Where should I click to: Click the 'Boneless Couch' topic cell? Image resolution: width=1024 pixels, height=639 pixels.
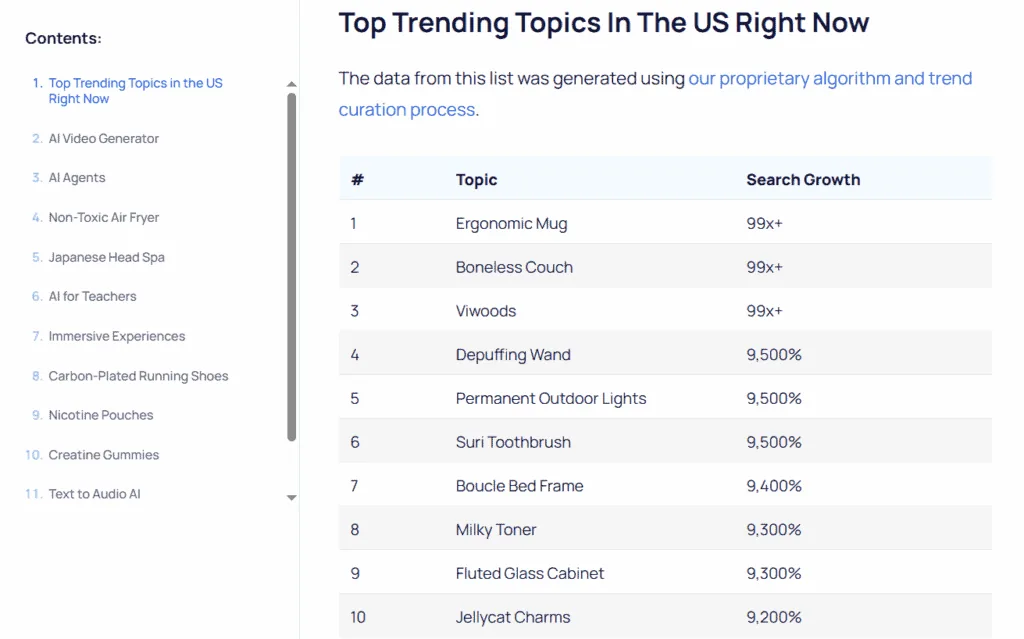click(514, 267)
